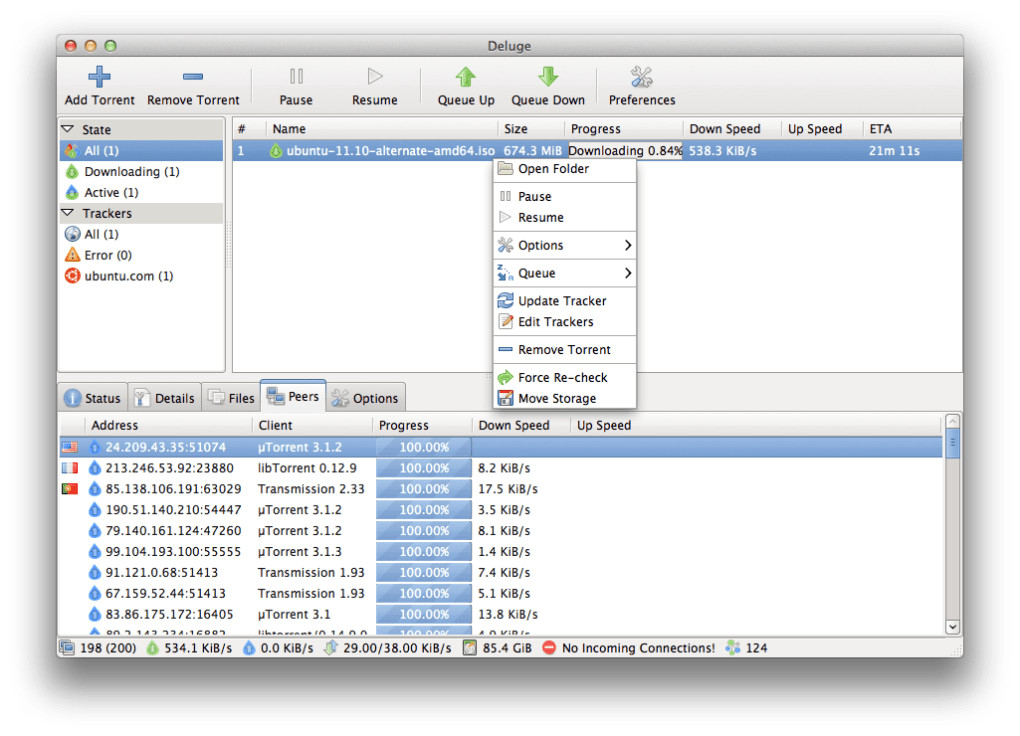Choose Open Folder in context menu
The image size is (1020, 736).
[x=565, y=169]
